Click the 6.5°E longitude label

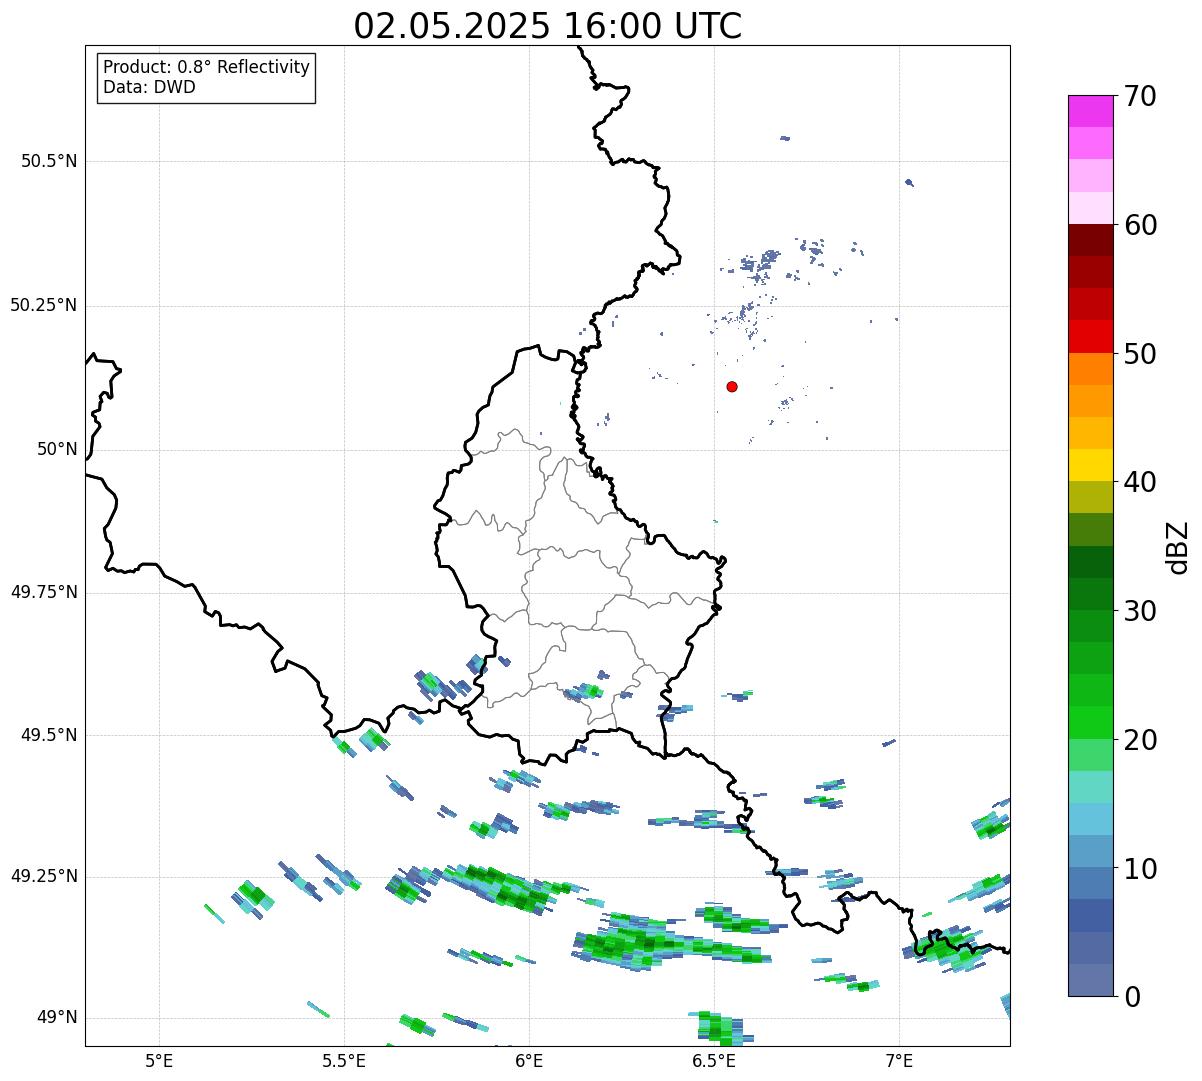pos(714,1060)
